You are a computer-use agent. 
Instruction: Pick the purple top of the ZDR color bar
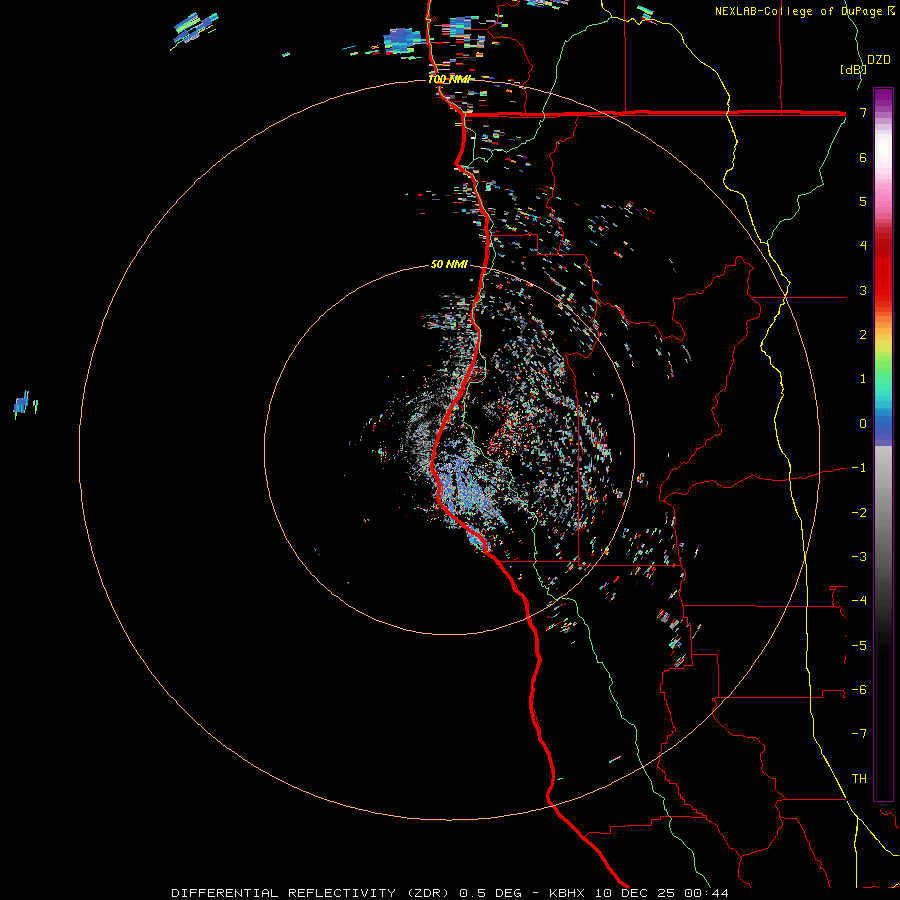click(x=883, y=98)
